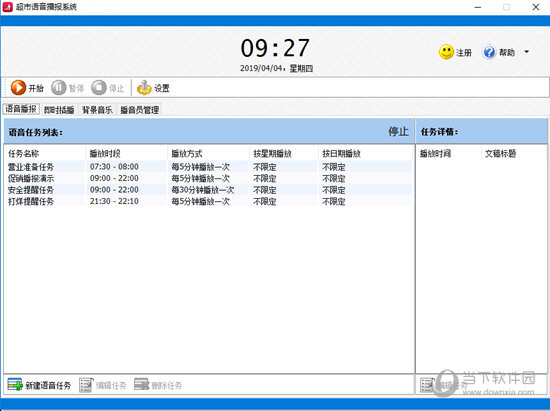The height and width of the screenshot is (411, 550).
Task: Click the edit icon under 任务详情 panel
Action: tap(427, 385)
